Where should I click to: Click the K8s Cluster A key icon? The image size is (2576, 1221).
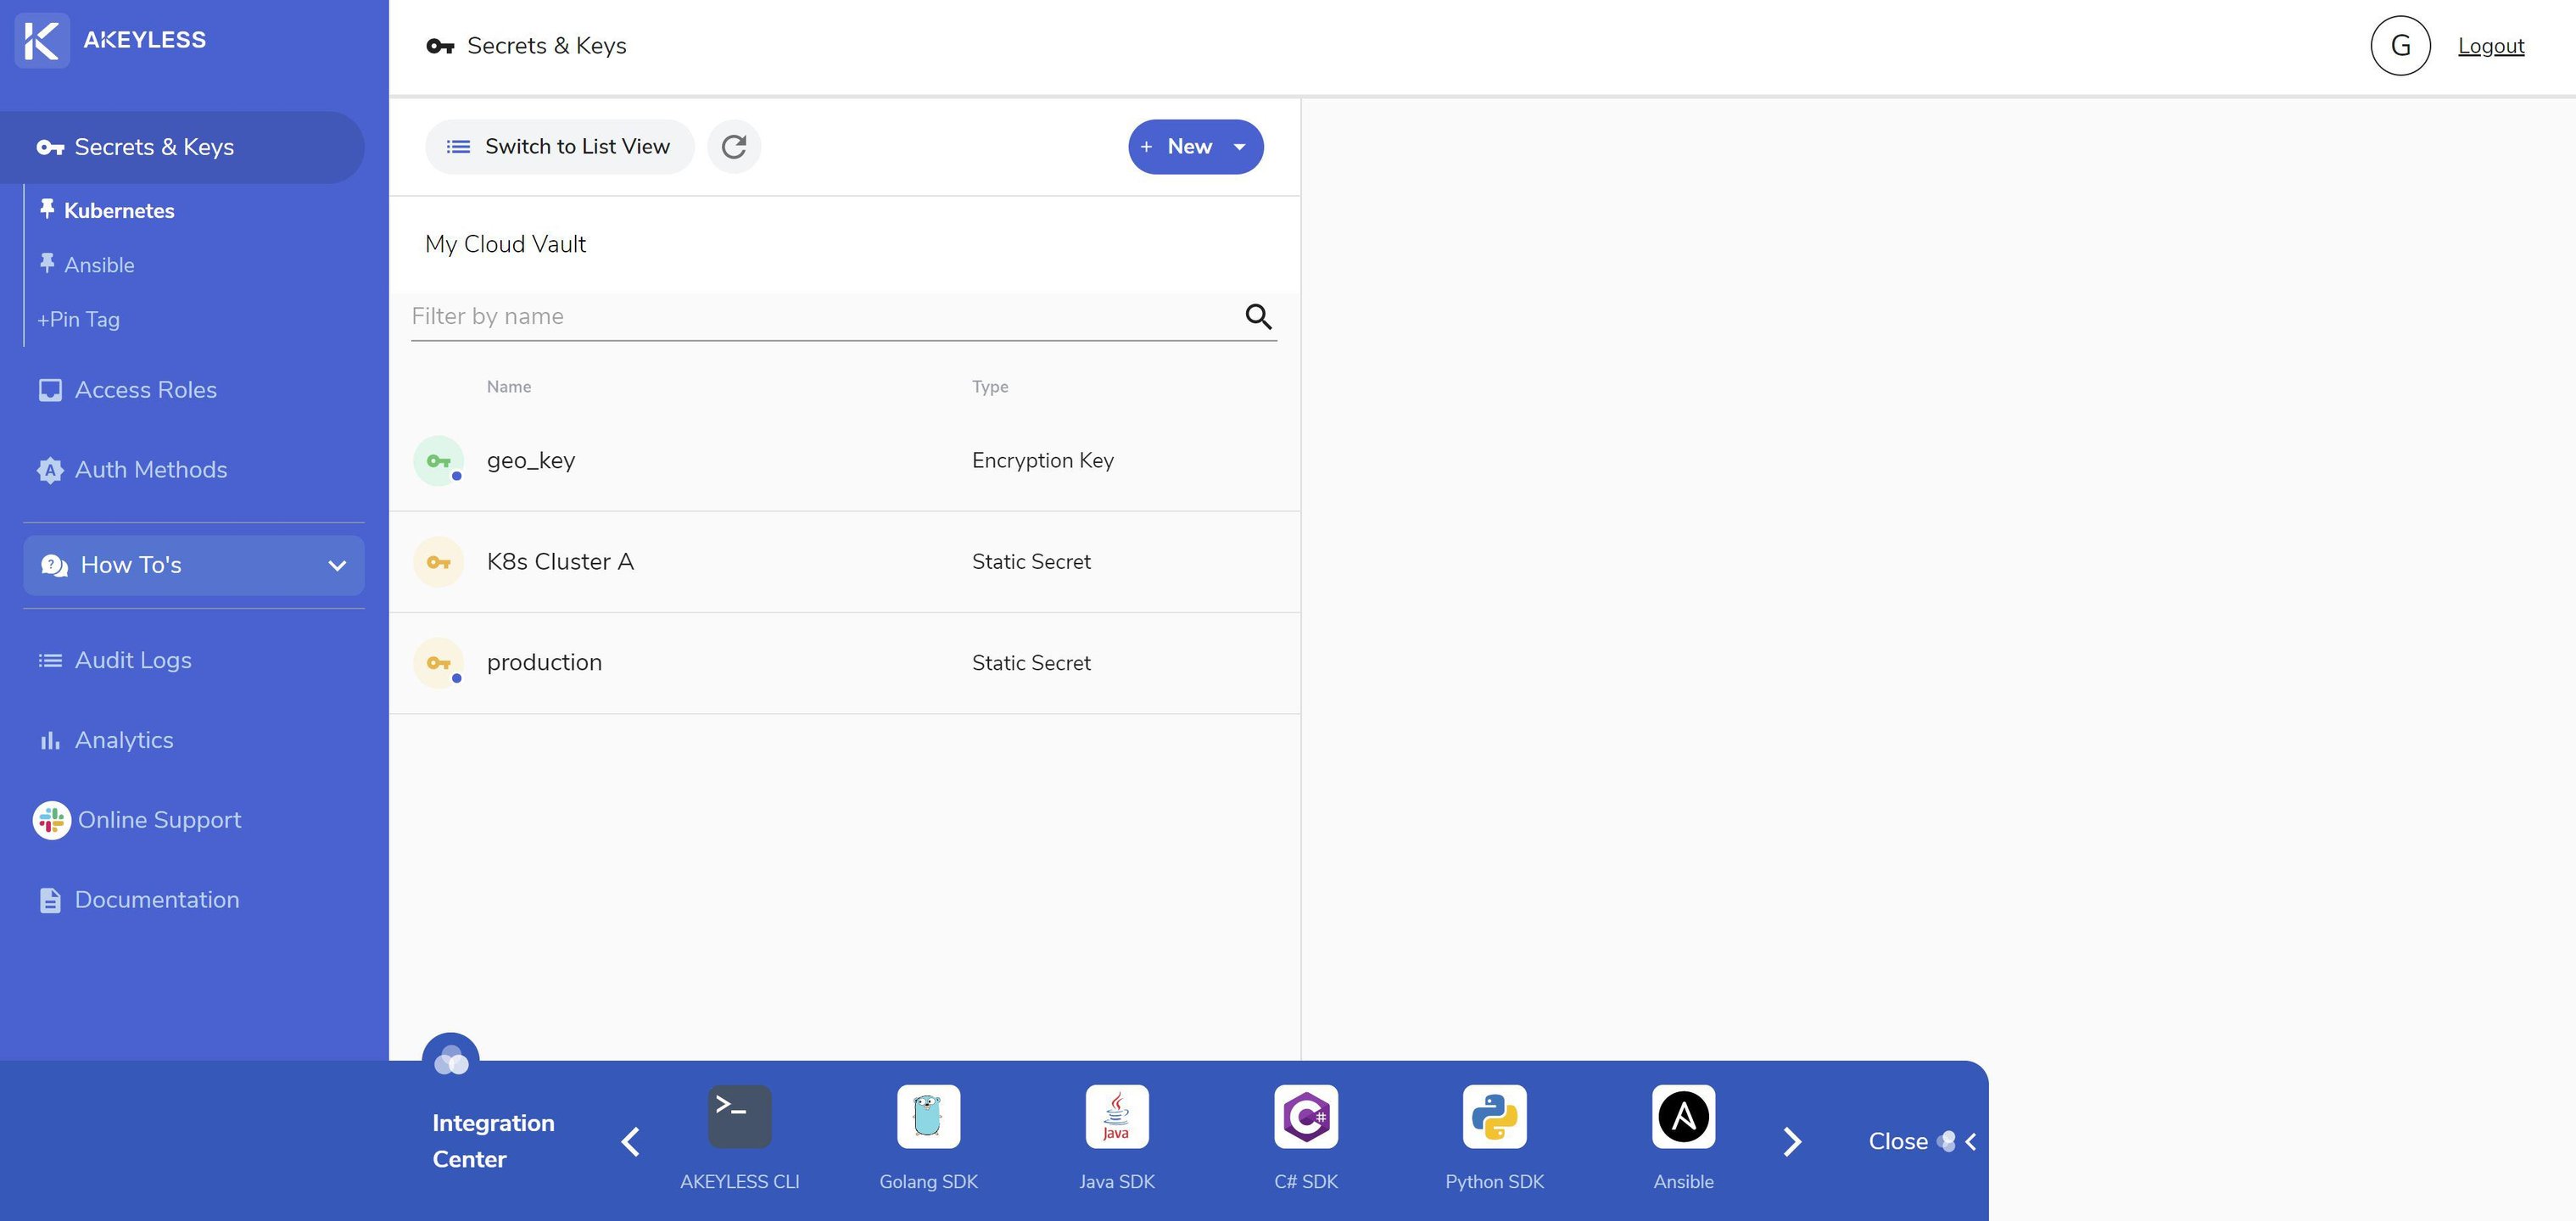point(438,562)
